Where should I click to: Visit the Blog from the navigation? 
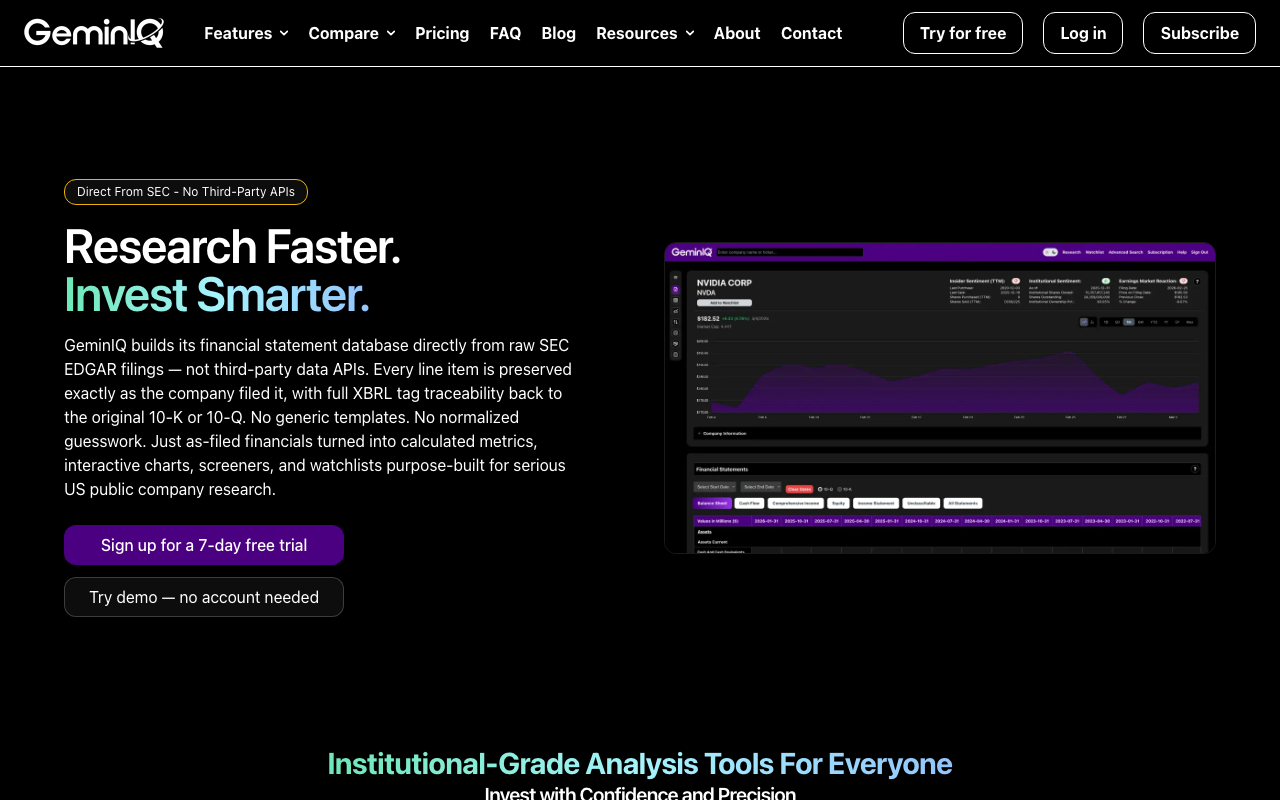click(559, 33)
